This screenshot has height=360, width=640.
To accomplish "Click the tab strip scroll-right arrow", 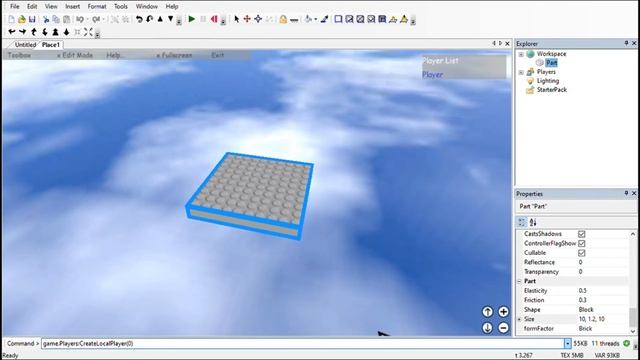I will tap(500, 43).
